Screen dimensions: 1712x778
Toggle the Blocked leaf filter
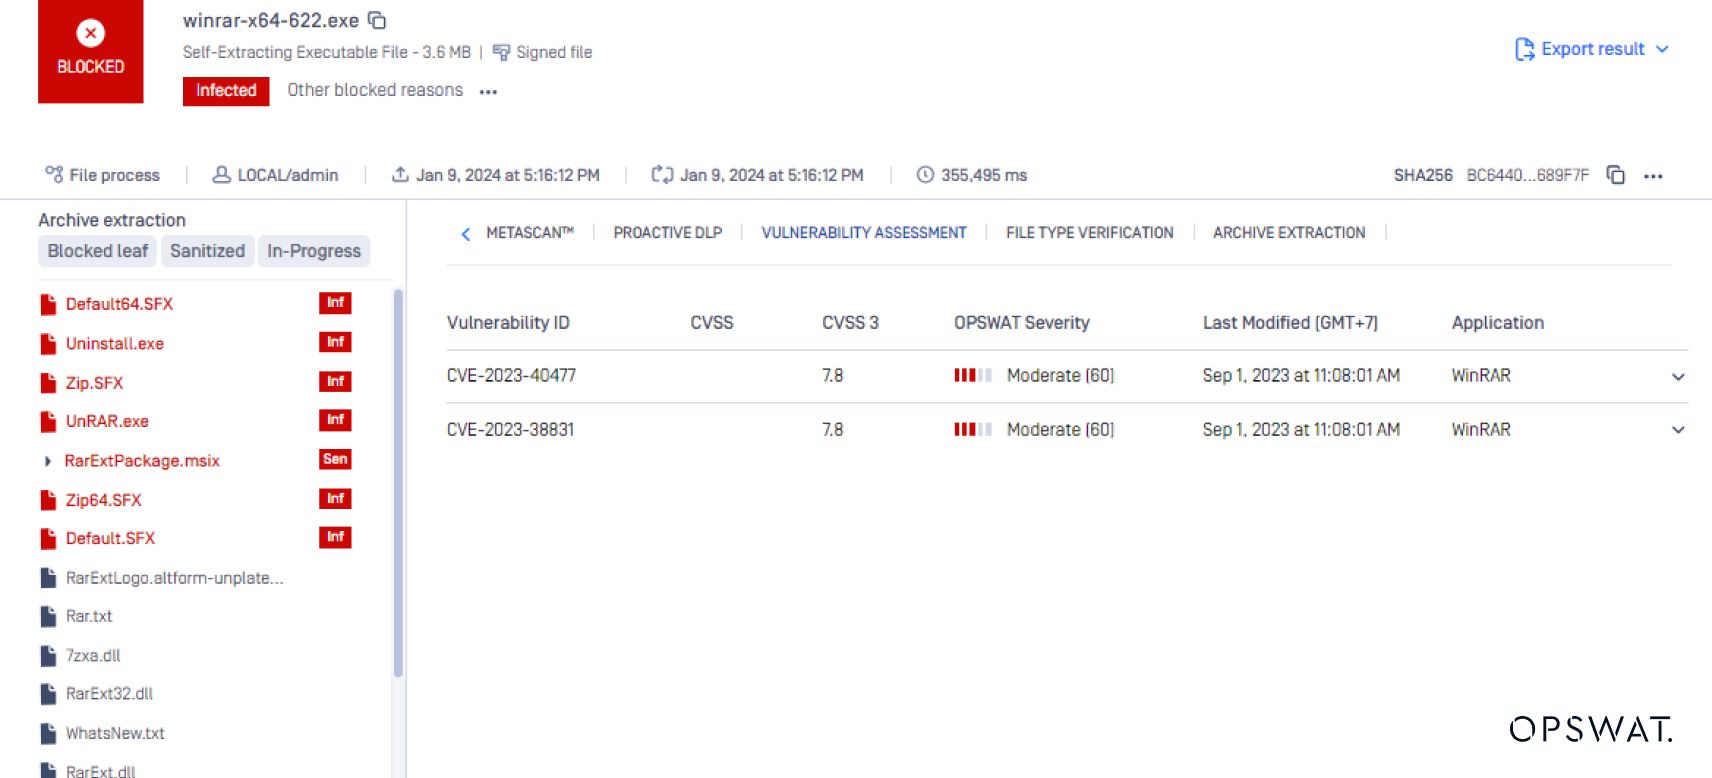(x=97, y=251)
